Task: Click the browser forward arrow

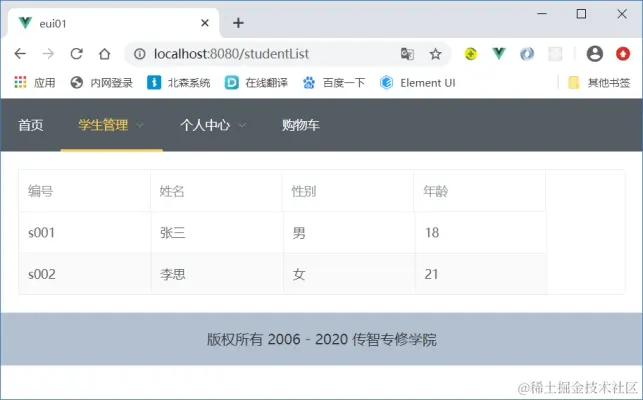Action: click(x=48, y=54)
